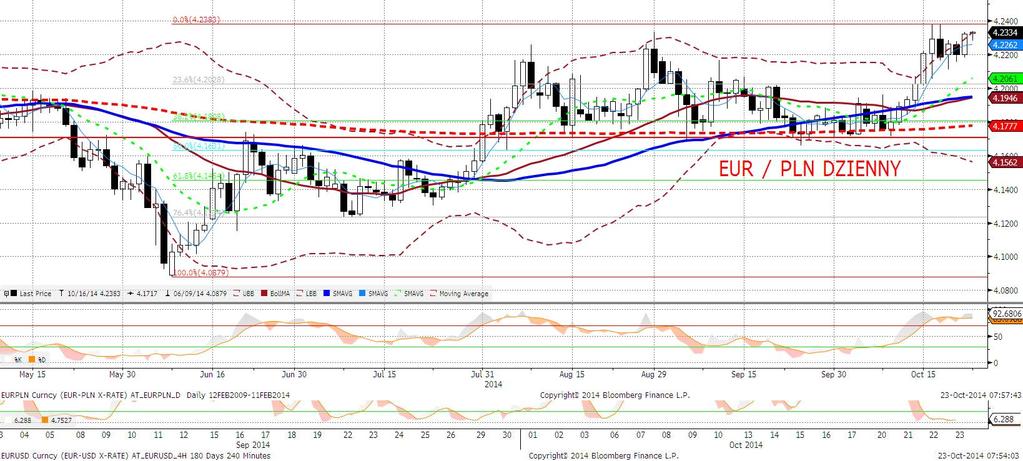Toggle the BollMA legend entry

click(275, 293)
